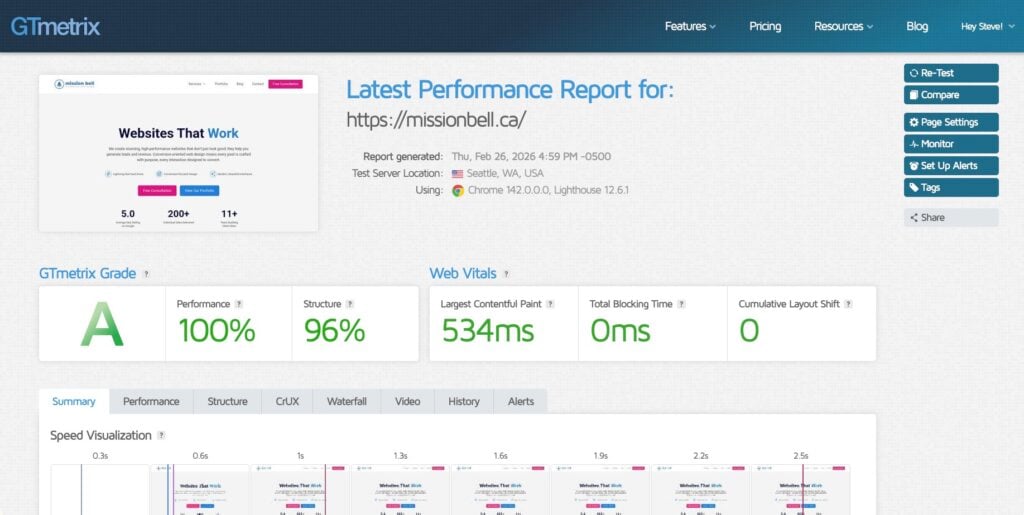Image resolution: width=1024 pixels, height=515 pixels.
Task: Expand the Features dropdown menu
Action: [x=690, y=26]
